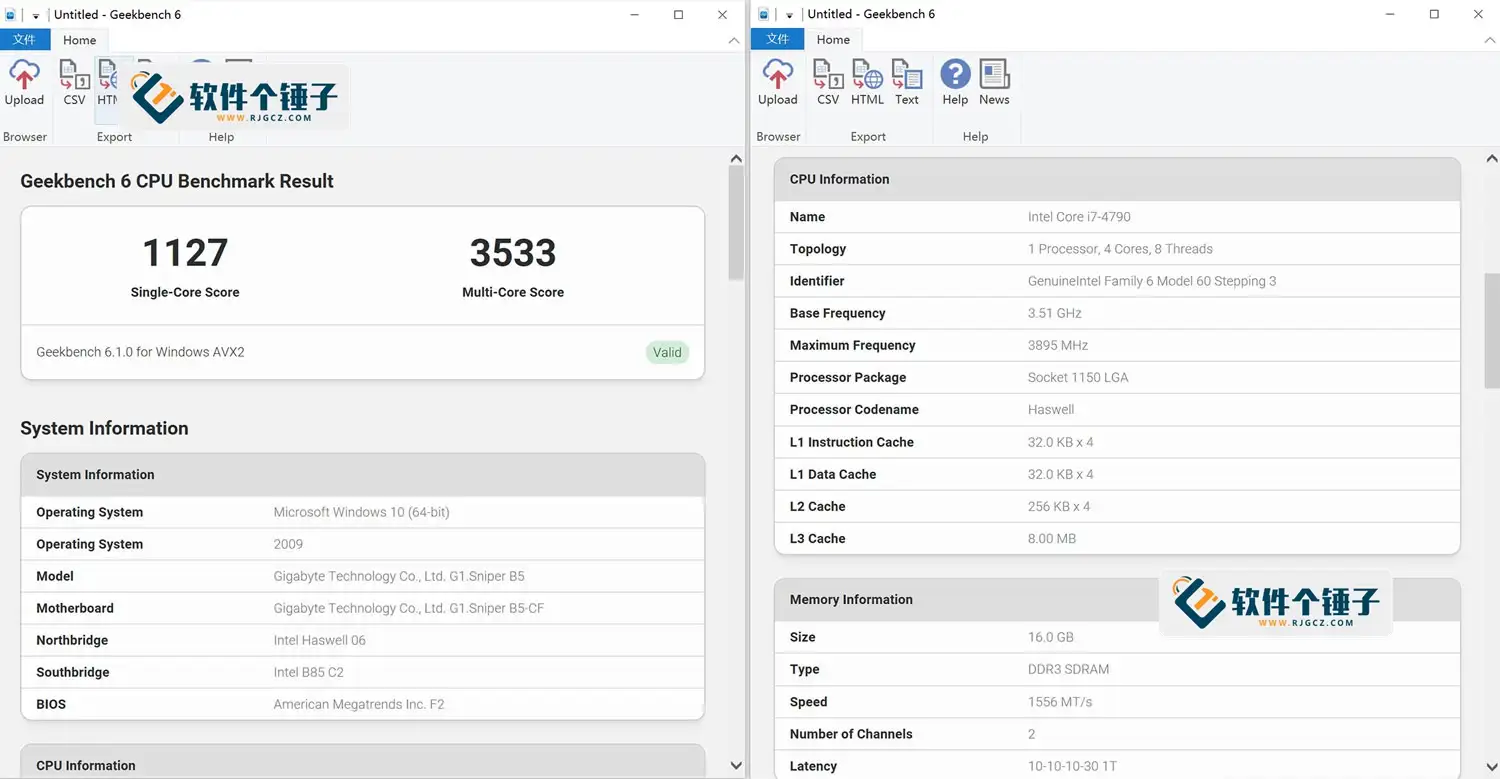Click Maximum Frequency value '3895 MHz'

pos(1058,345)
